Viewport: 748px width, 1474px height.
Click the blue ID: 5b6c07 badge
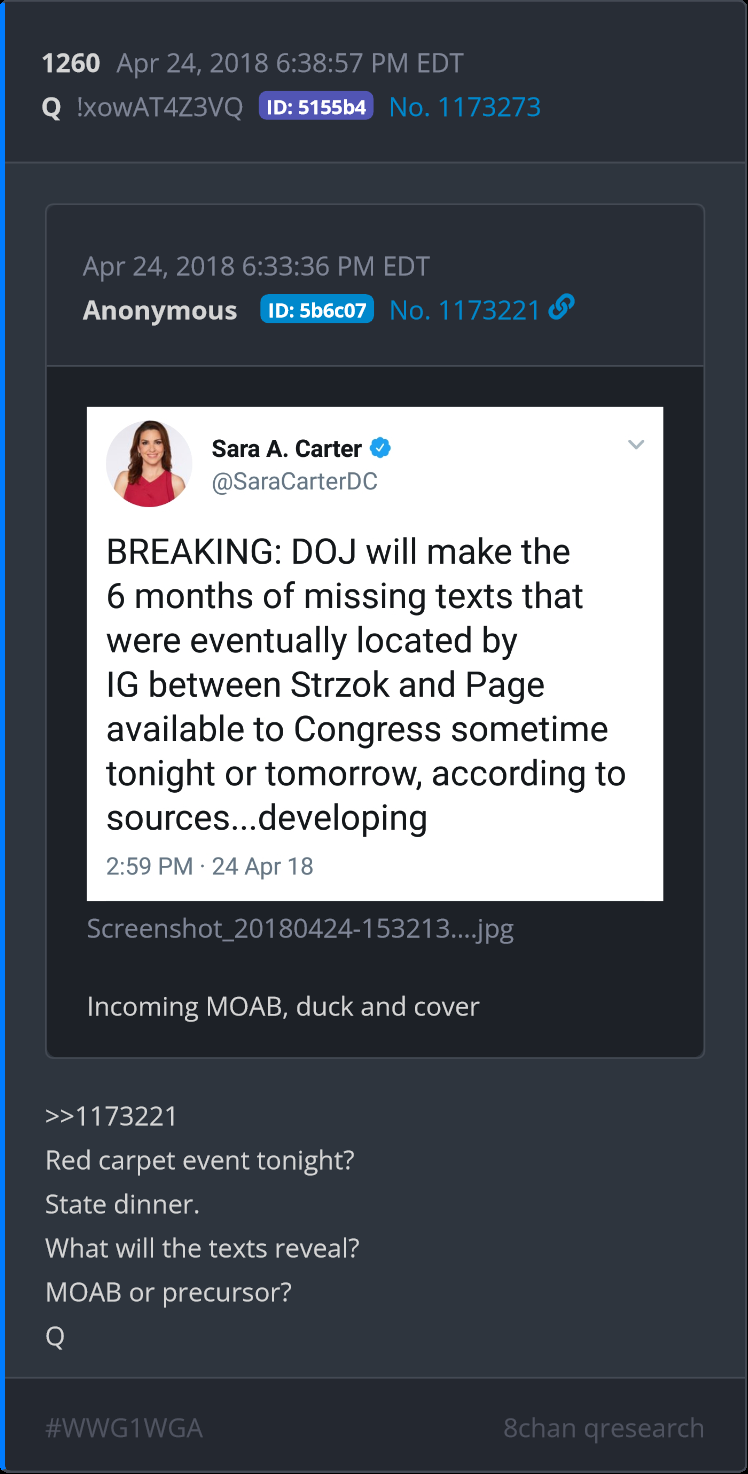[317, 310]
